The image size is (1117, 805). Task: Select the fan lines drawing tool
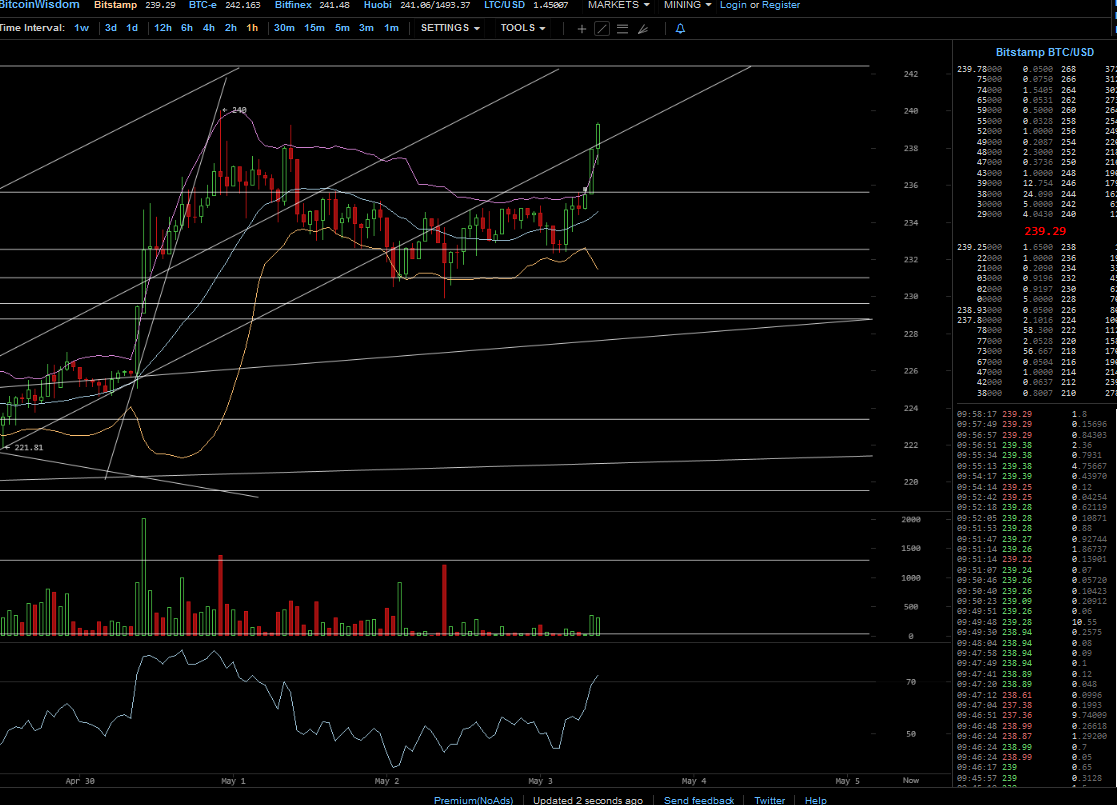(643, 29)
